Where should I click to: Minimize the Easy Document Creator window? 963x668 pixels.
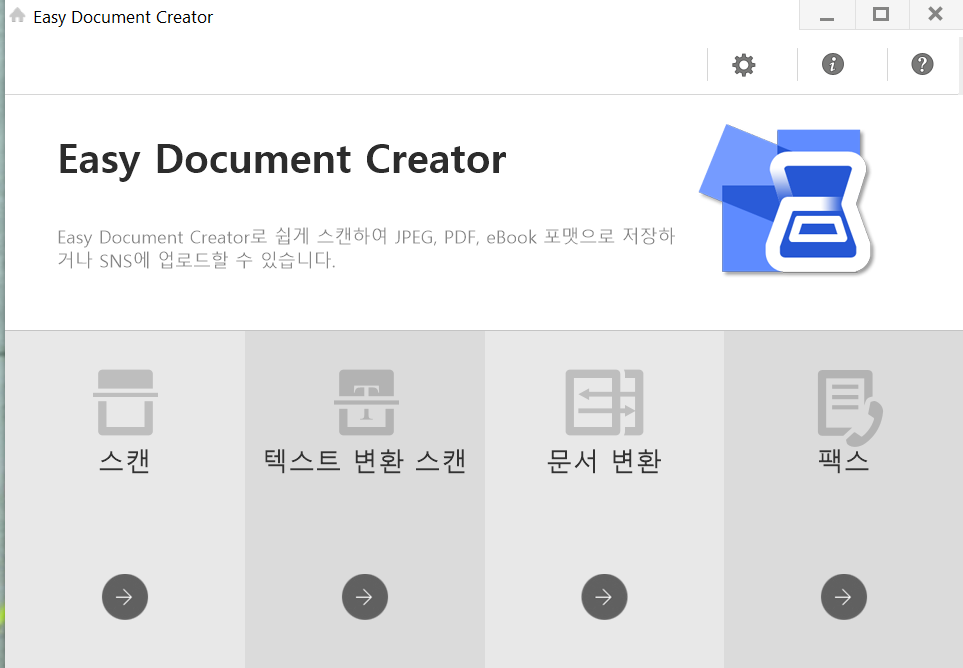point(827,15)
